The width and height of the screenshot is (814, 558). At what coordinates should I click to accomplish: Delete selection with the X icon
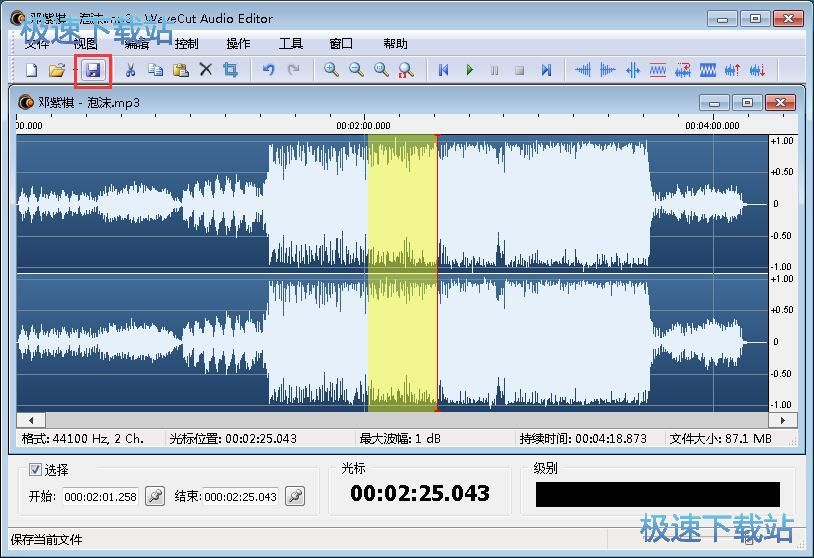pyautogui.click(x=206, y=70)
